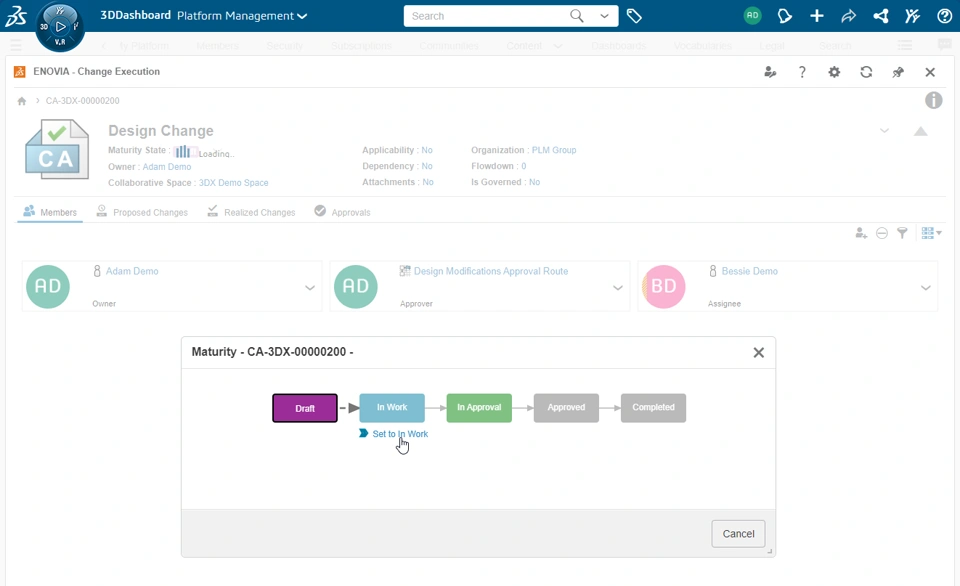The image size is (960, 586).
Task: Close the Maturity dialog
Action: coord(759,352)
